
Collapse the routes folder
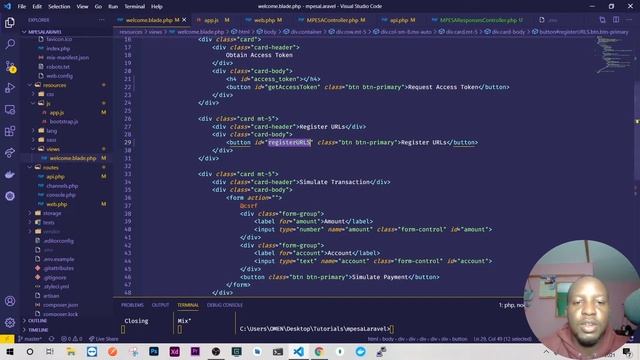51,167
